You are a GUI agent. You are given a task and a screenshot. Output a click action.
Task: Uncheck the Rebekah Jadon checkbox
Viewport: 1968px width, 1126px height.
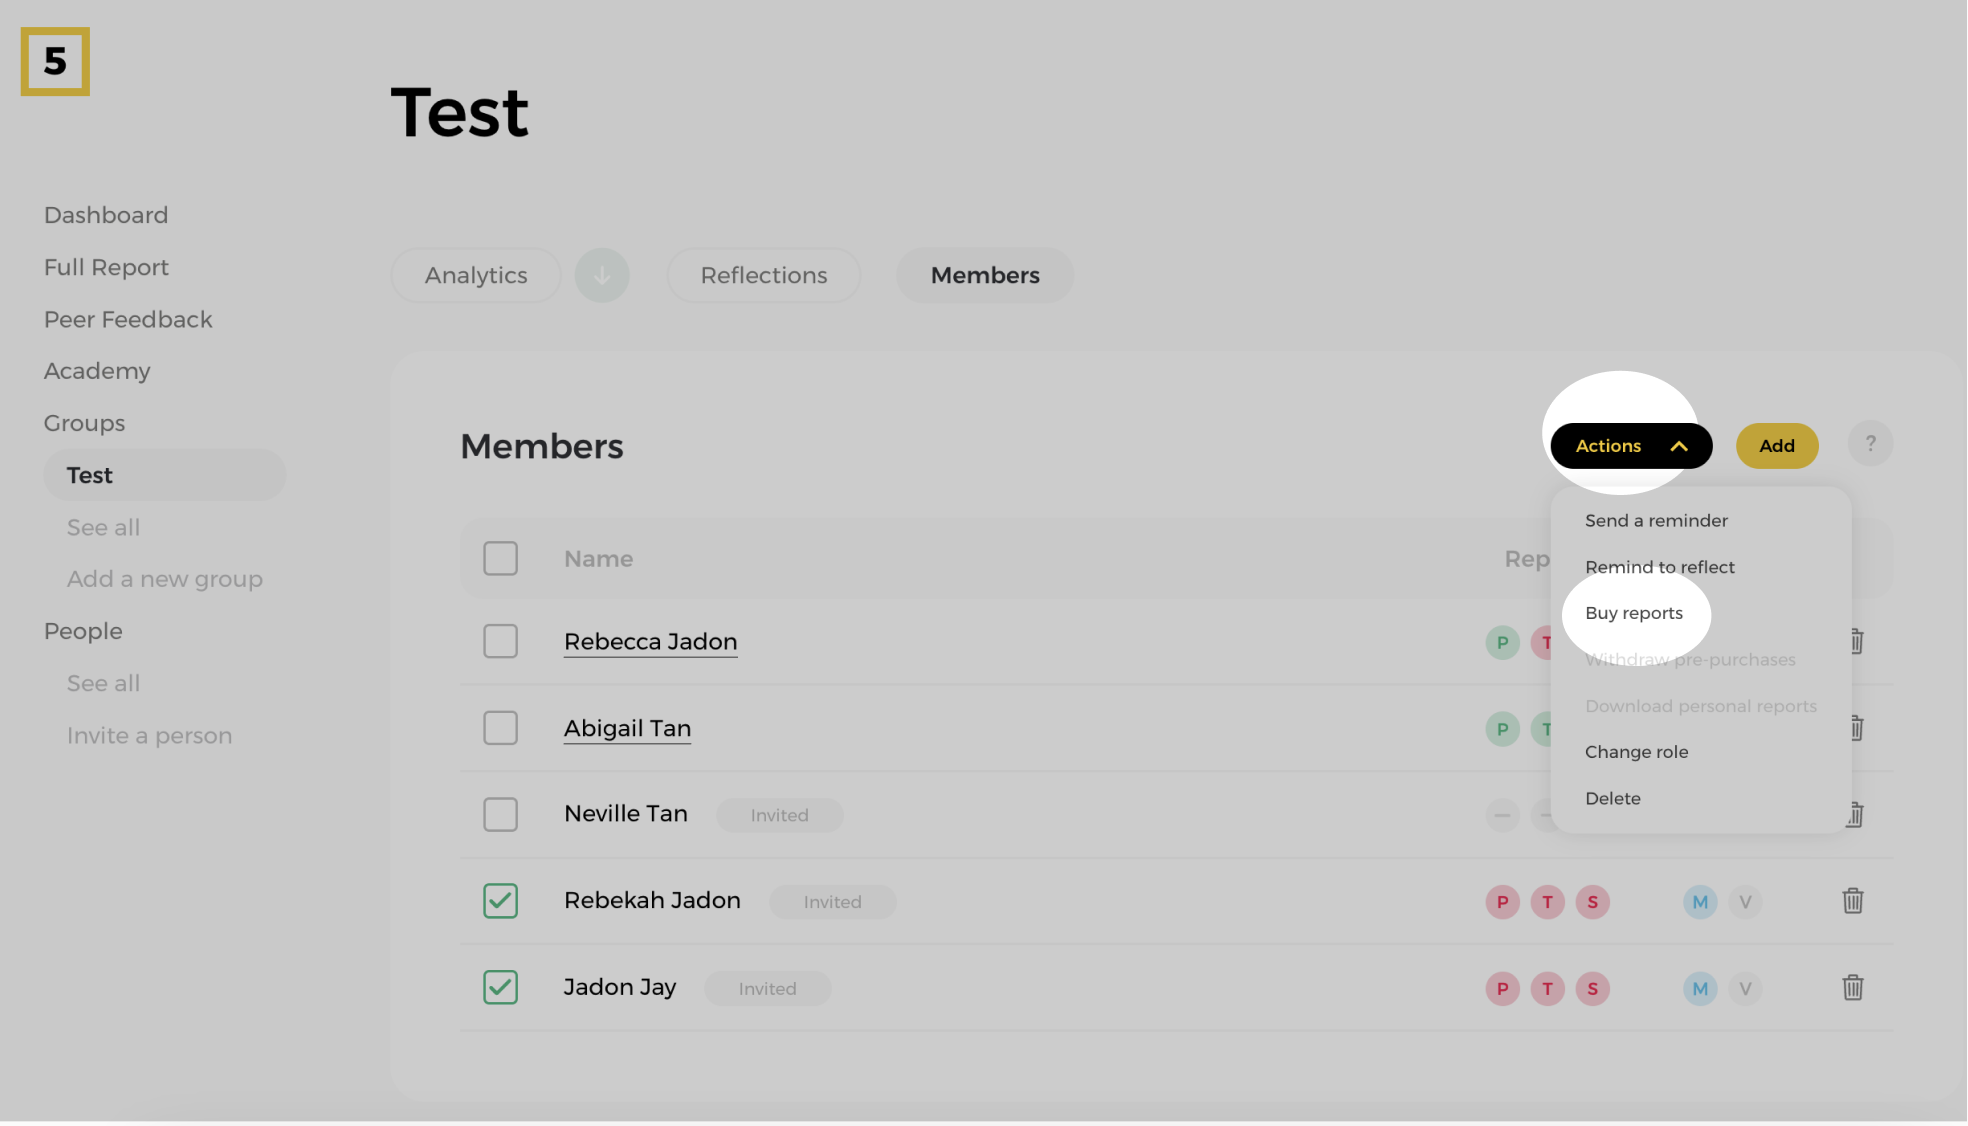point(500,901)
